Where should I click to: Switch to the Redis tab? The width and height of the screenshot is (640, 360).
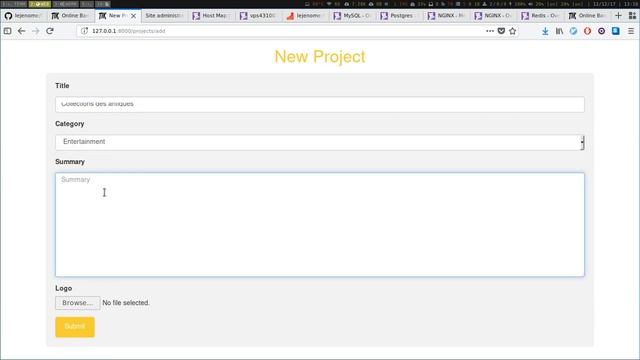click(540, 16)
